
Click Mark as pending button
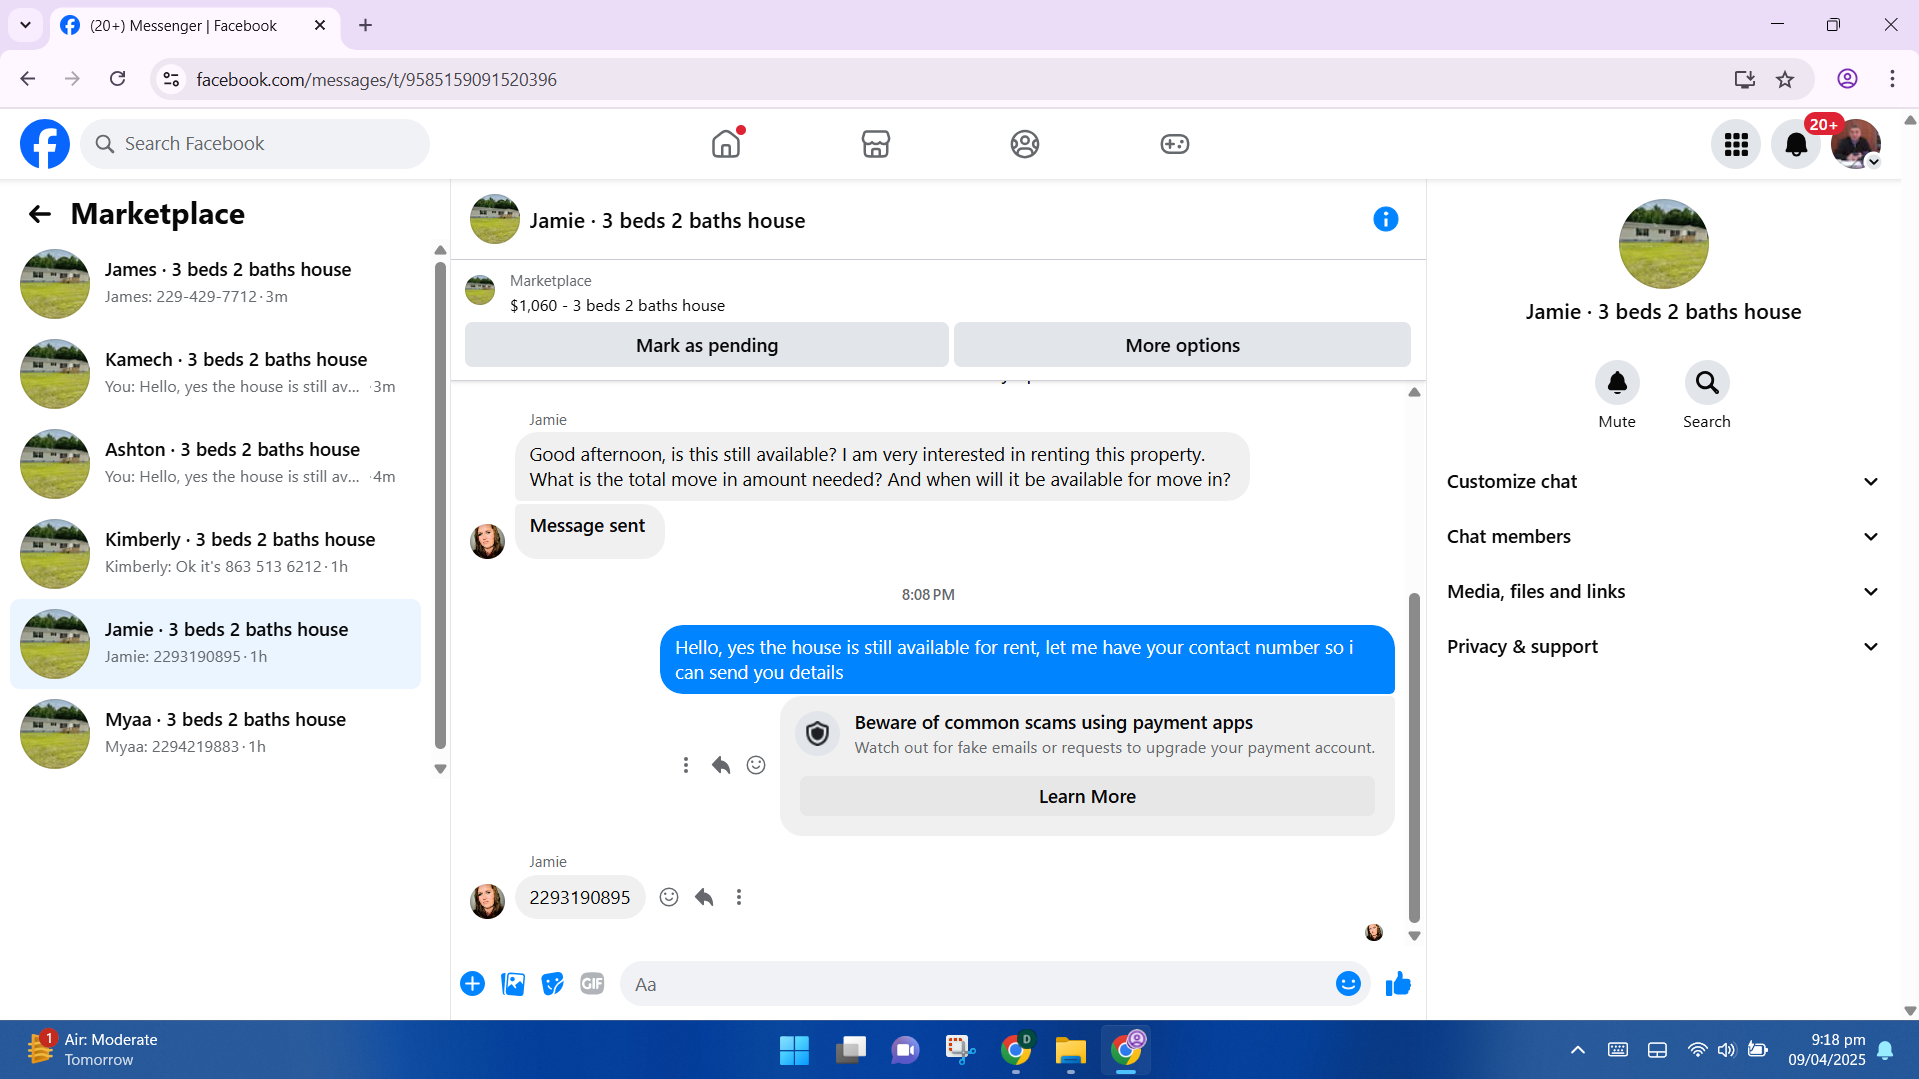click(x=706, y=345)
